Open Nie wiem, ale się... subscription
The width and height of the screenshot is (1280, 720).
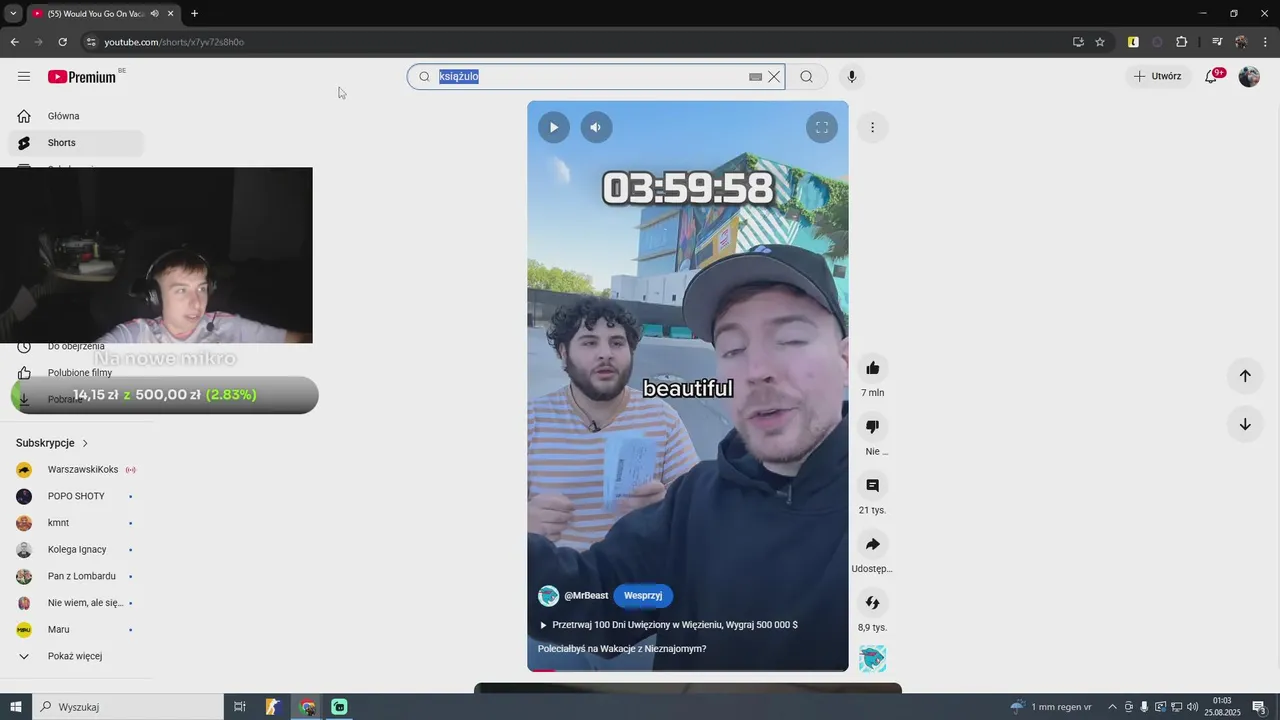(x=76, y=603)
